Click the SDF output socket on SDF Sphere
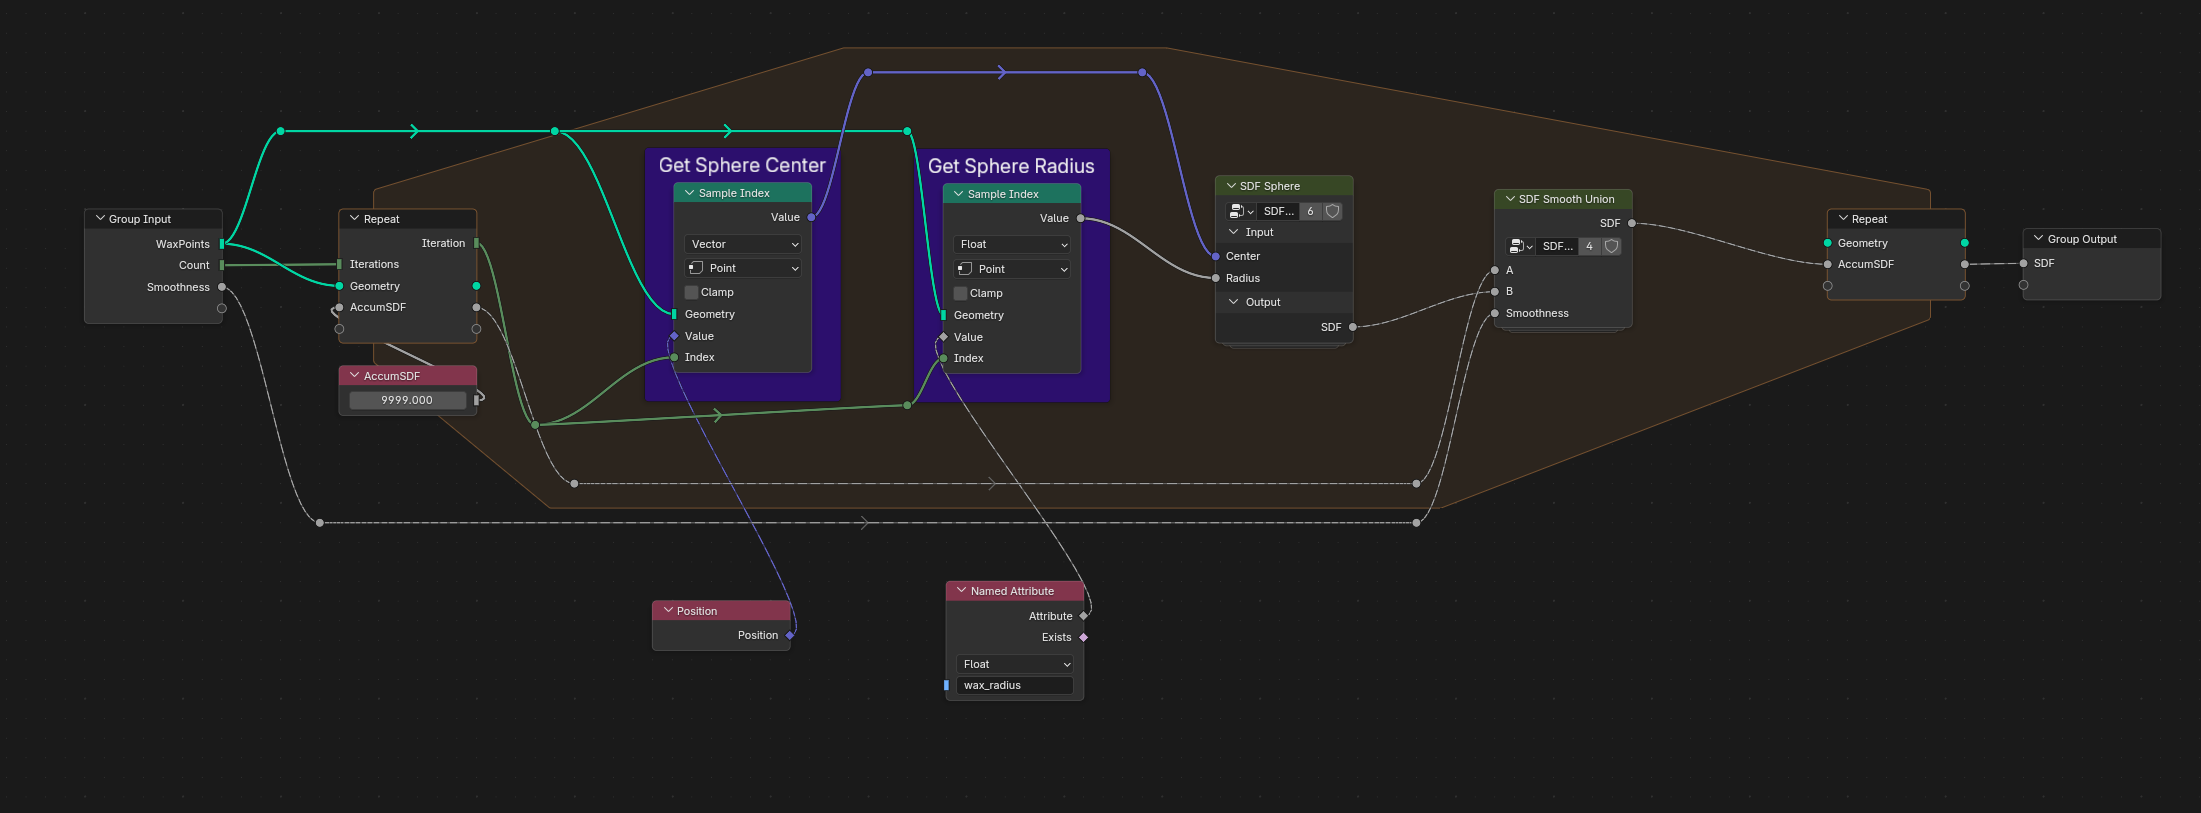Image resolution: width=2201 pixels, height=813 pixels. pyautogui.click(x=1353, y=327)
